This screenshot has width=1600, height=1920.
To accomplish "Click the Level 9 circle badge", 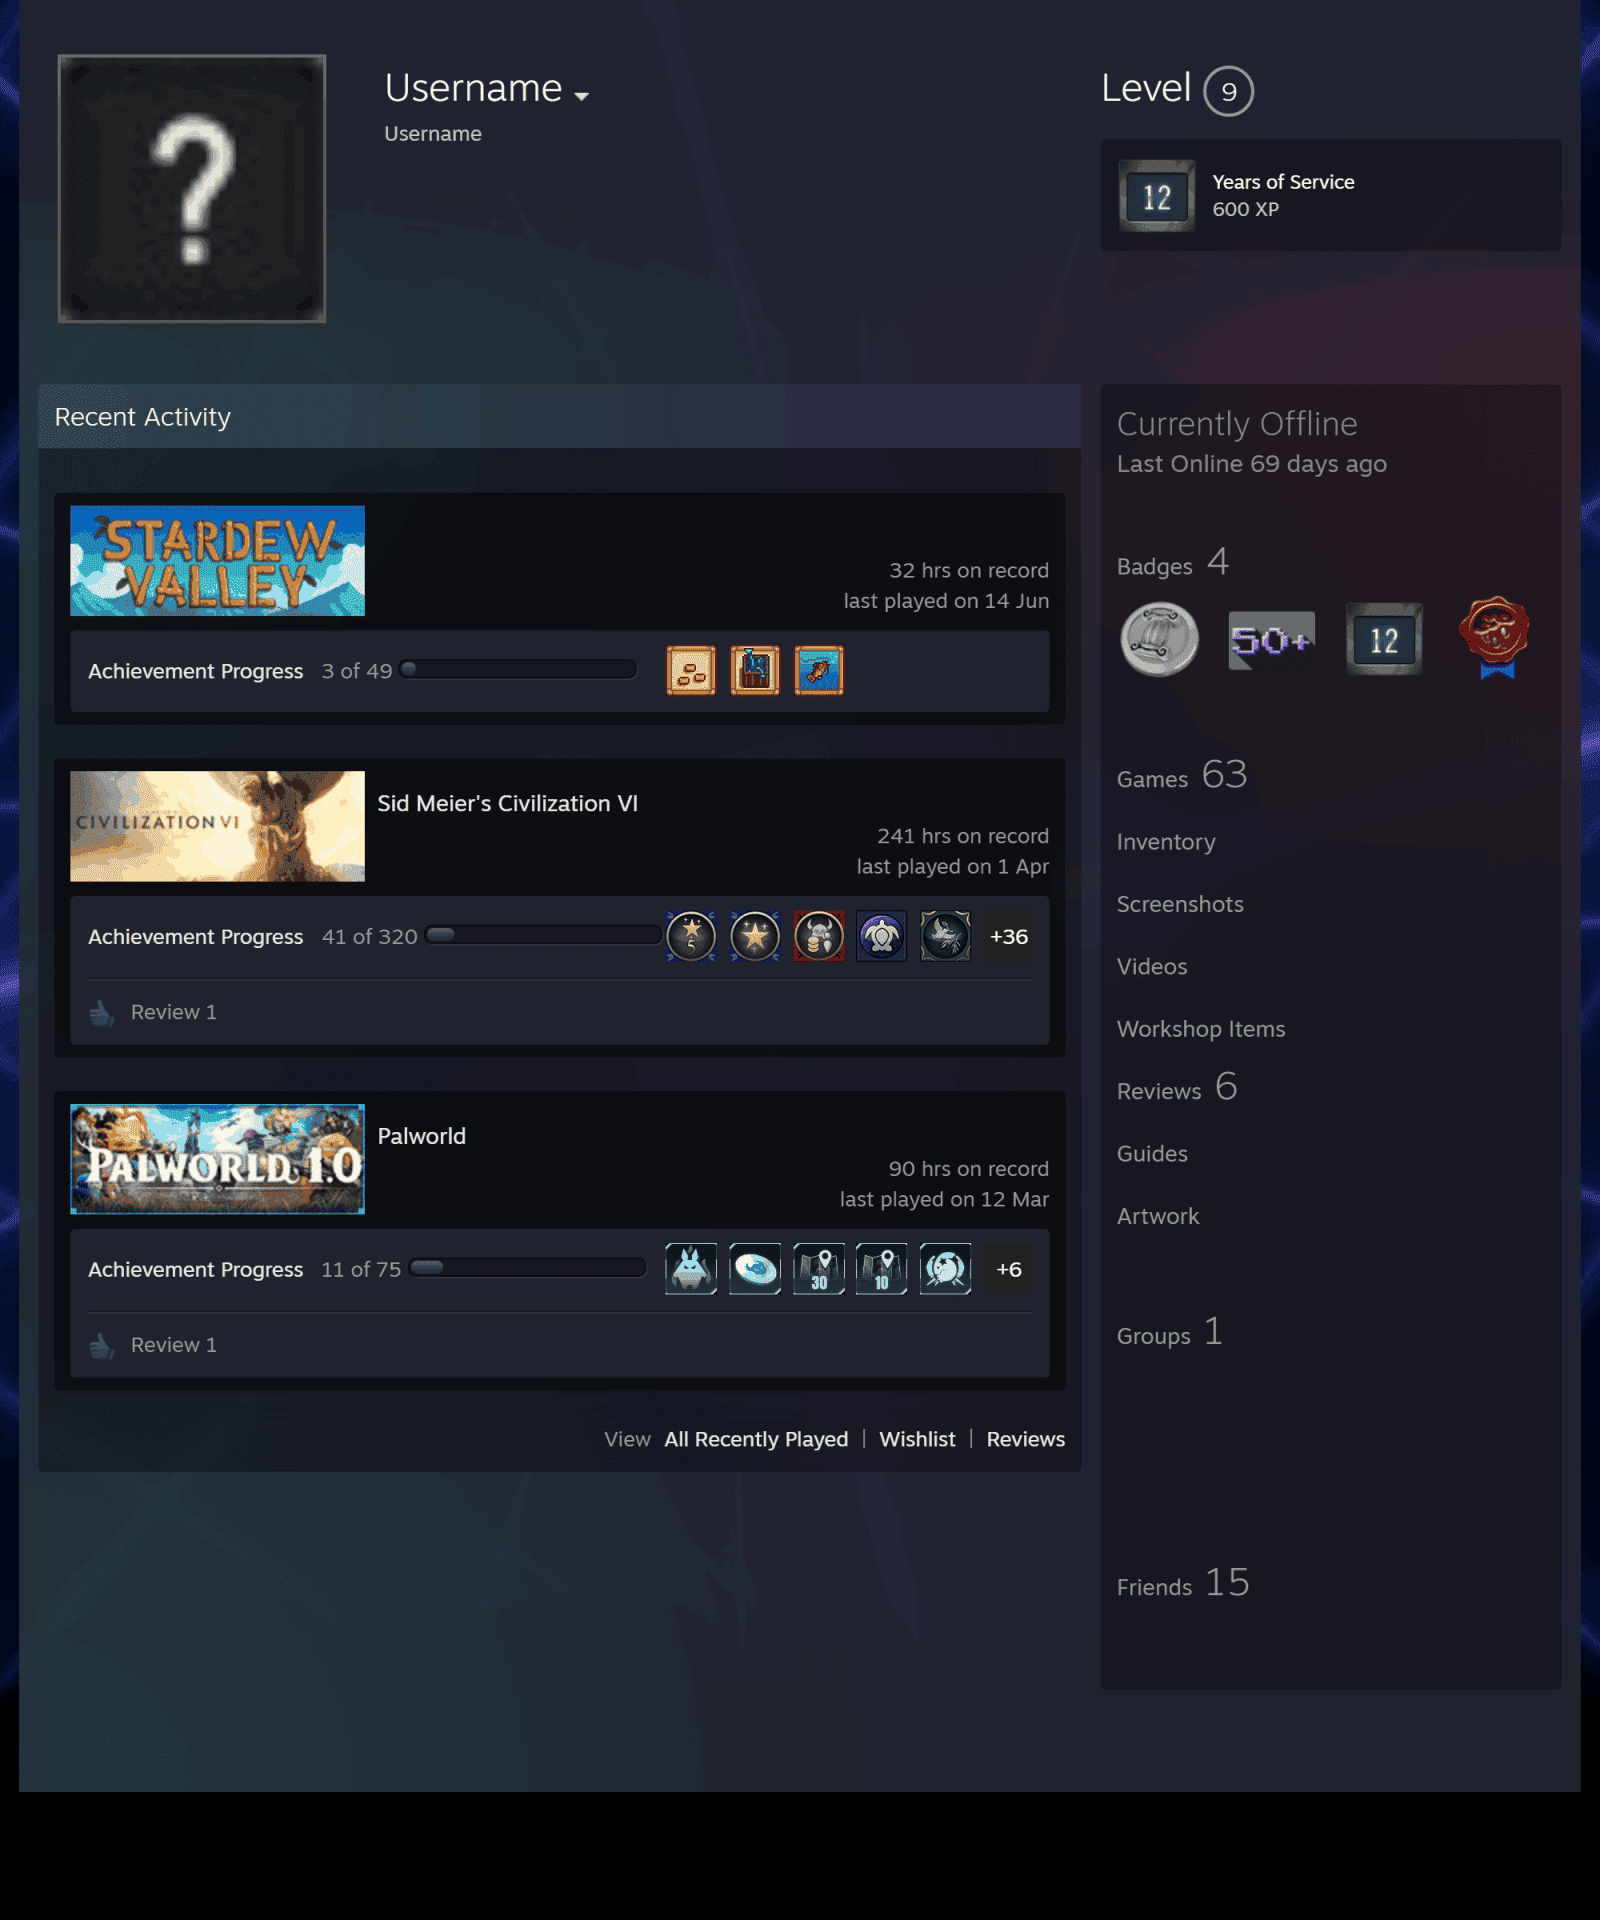I will coord(1228,91).
